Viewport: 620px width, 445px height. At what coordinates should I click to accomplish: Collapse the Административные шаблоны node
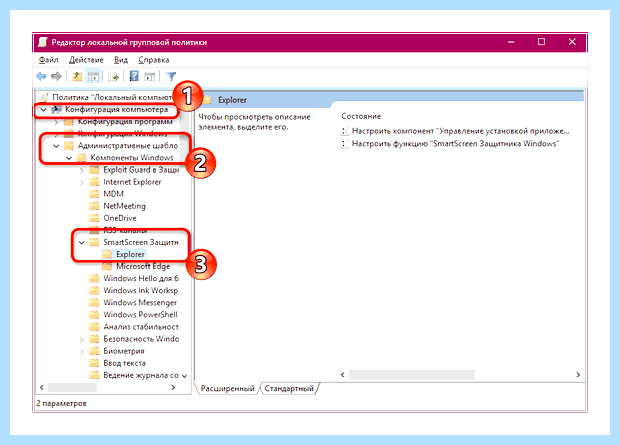point(56,146)
